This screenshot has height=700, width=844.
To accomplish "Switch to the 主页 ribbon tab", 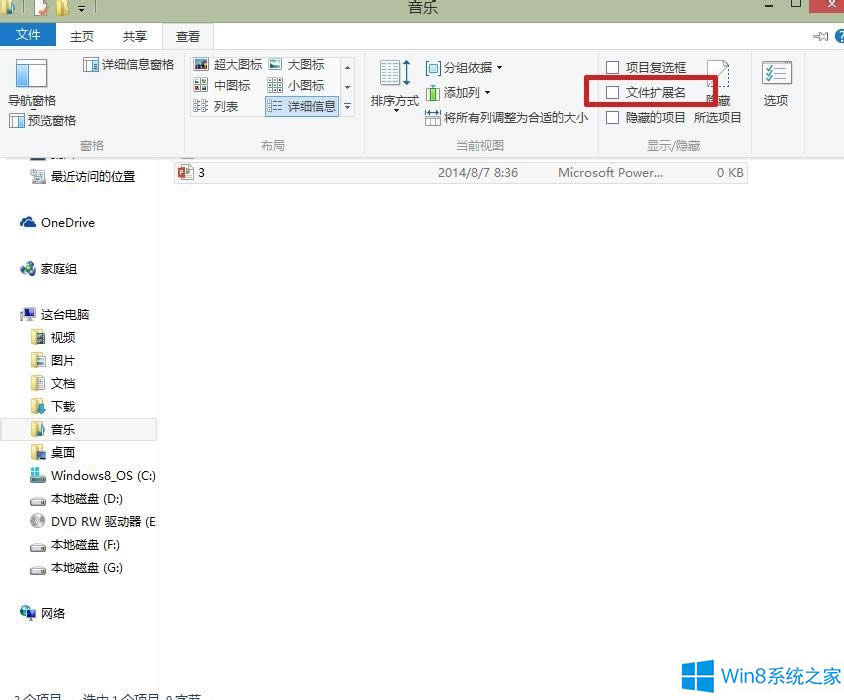I will pos(82,35).
